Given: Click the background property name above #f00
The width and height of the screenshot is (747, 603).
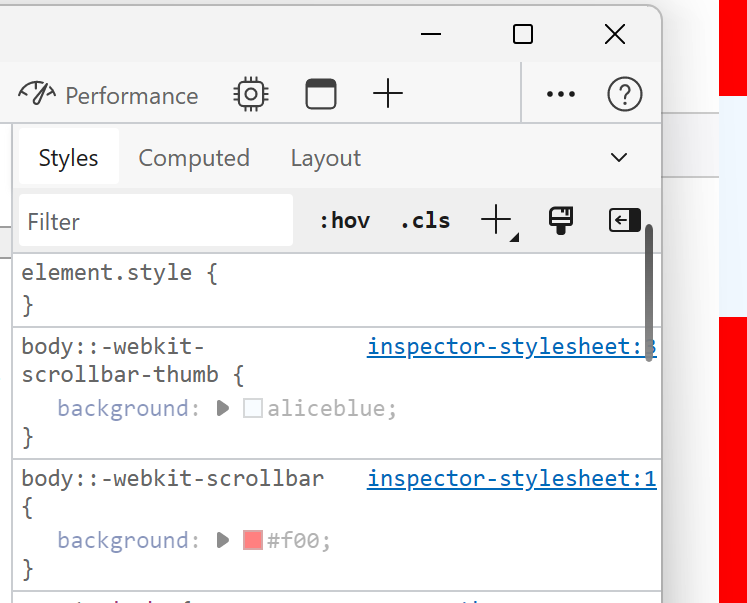Looking at the screenshot, I should 123,541.
